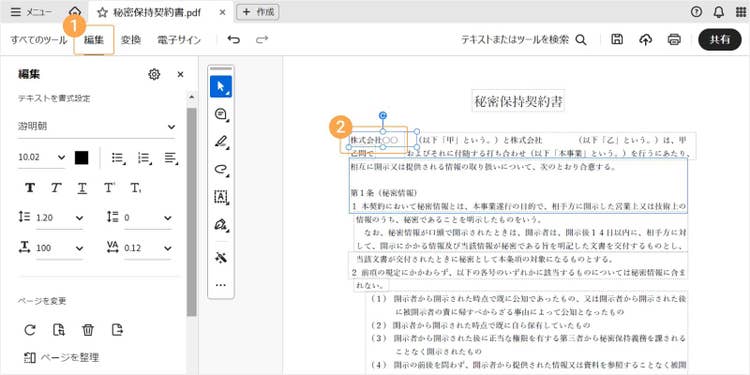Toggle subscript formatting

tap(136, 188)
